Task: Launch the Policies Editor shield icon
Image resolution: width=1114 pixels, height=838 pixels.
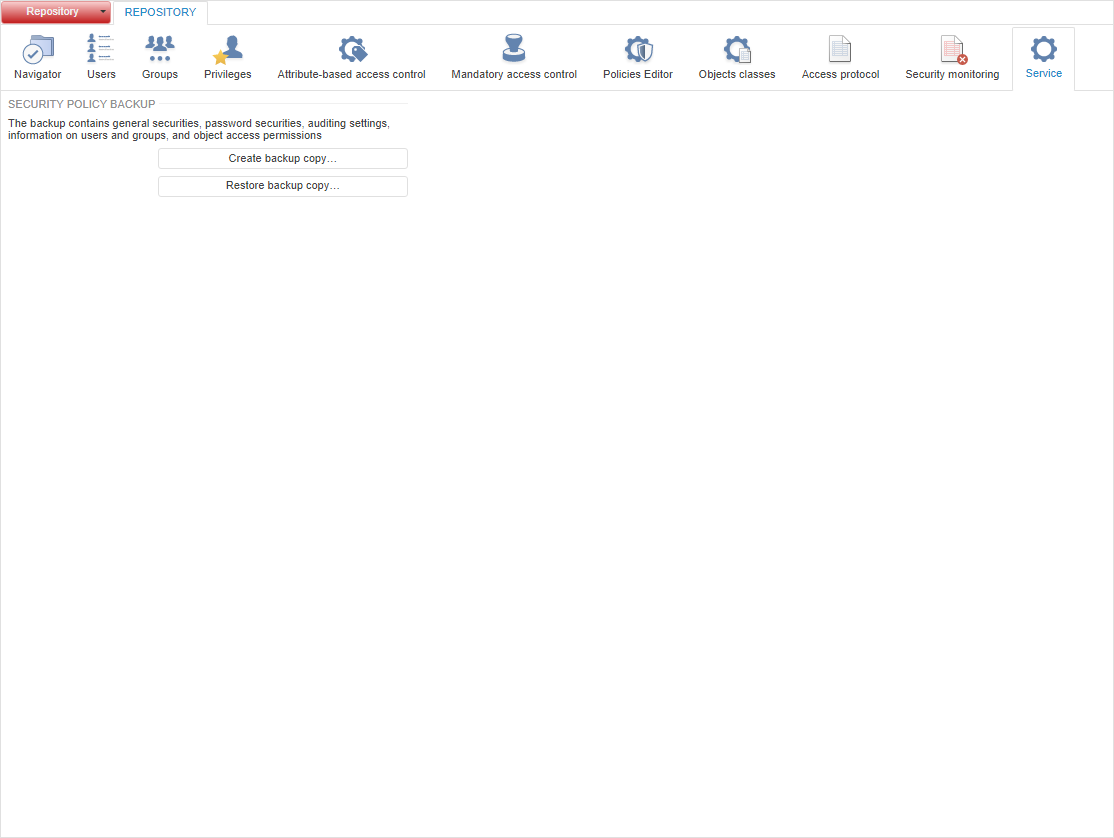Action: pos(638,49)
